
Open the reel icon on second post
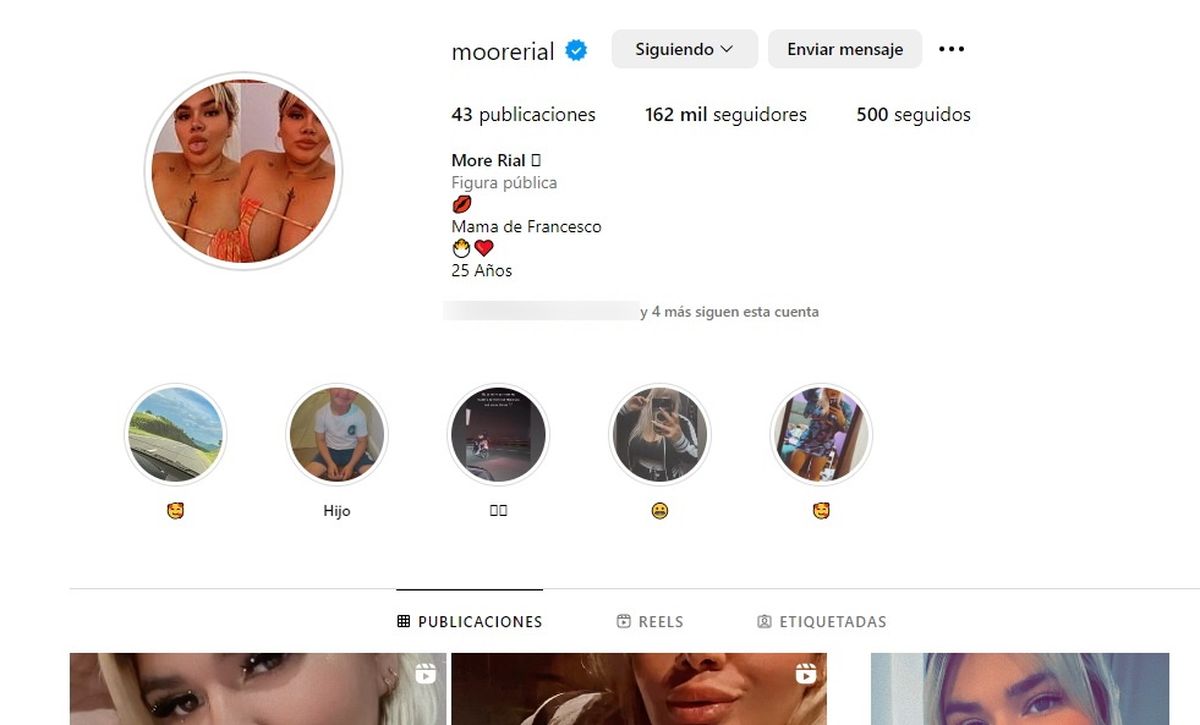click(x=805, y=674)
